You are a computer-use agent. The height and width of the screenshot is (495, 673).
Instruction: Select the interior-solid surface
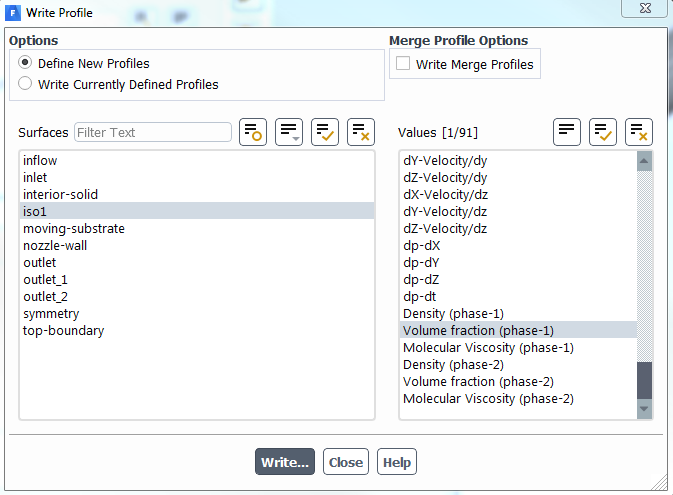point(197,194)
